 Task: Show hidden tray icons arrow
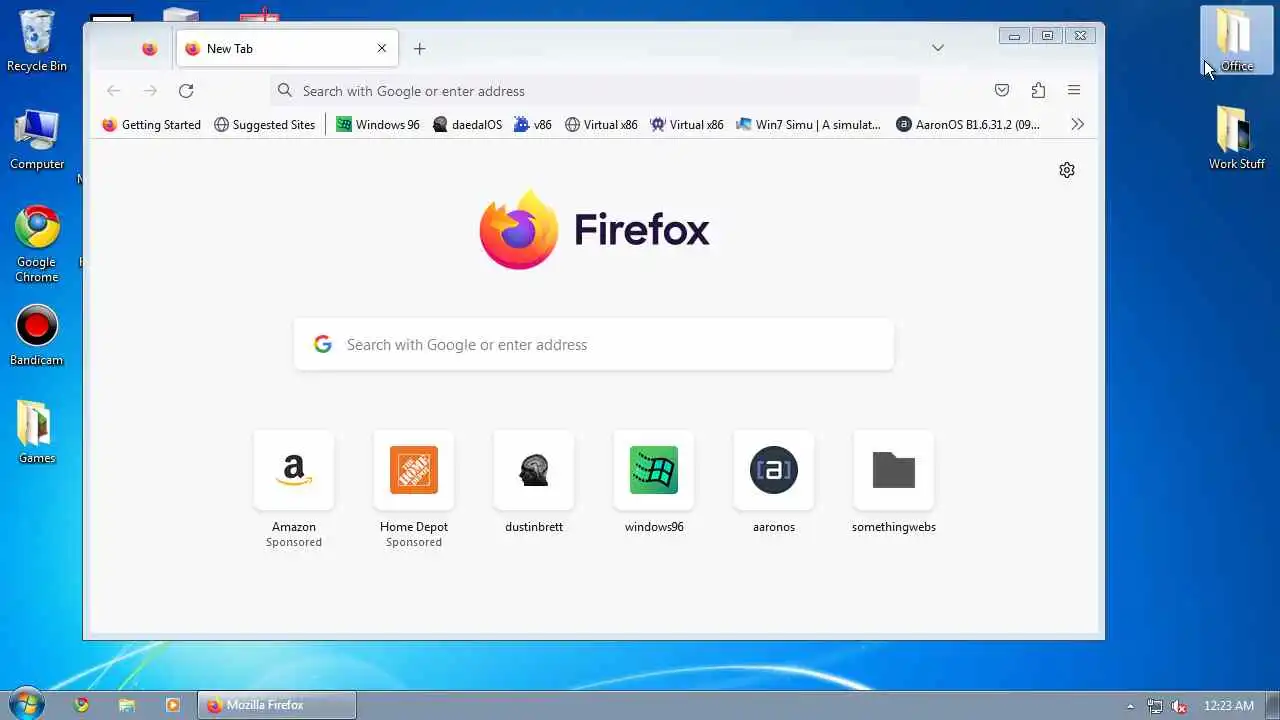tap(1130, 706)
